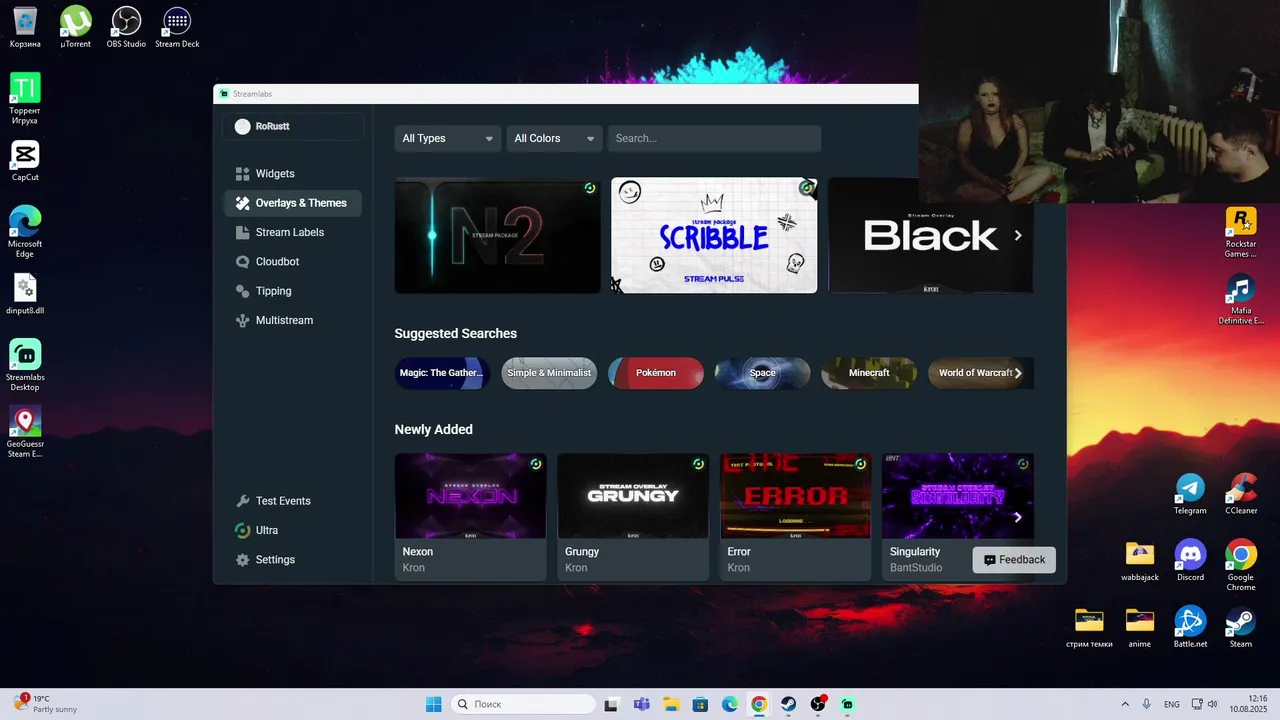Show more suggested searches with arrow
This screenshot has width=1280, height=720.
[x=1018, y=373]
